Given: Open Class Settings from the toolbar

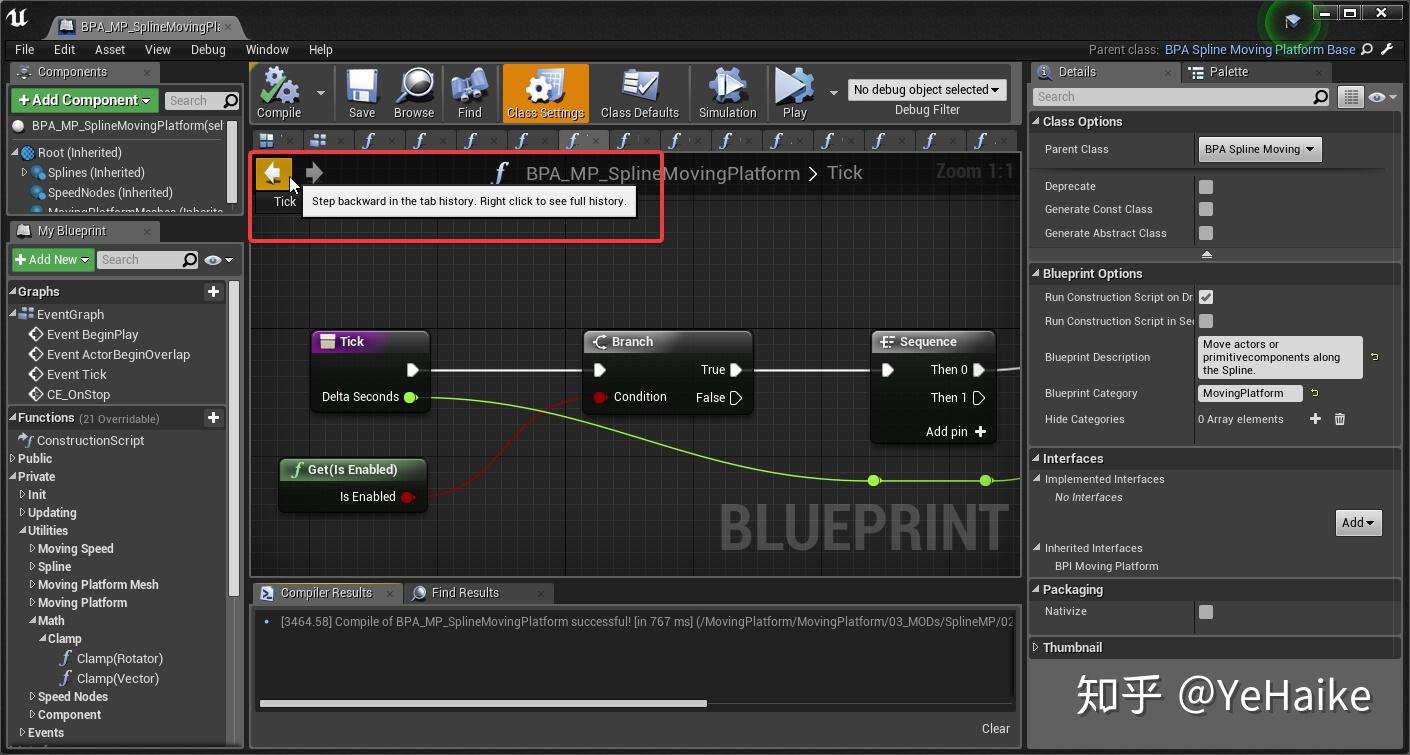Looking at the screenshot, I should [x=545, y=92].
